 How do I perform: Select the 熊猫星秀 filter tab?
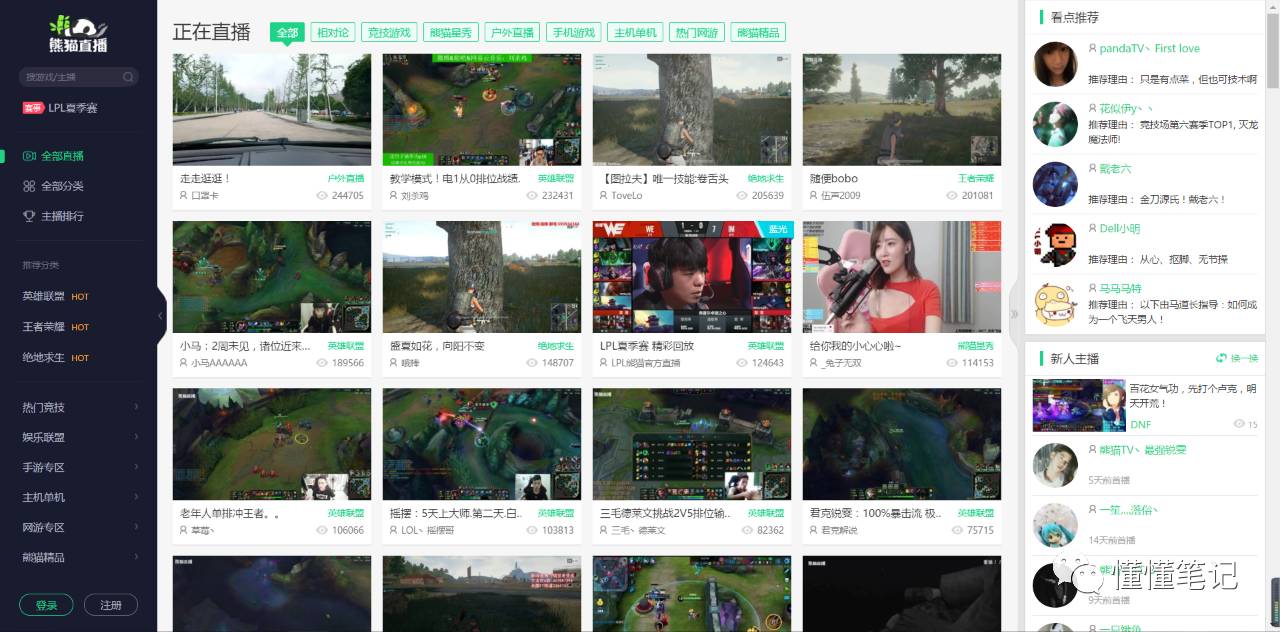451,32
